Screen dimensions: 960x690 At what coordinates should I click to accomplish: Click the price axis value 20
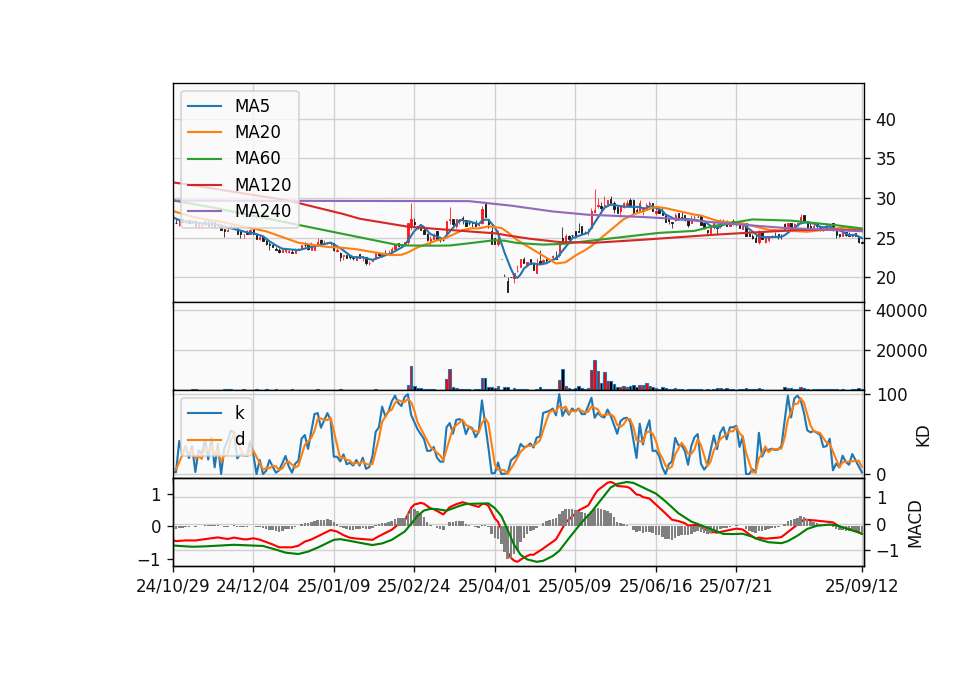pos(885,278)
